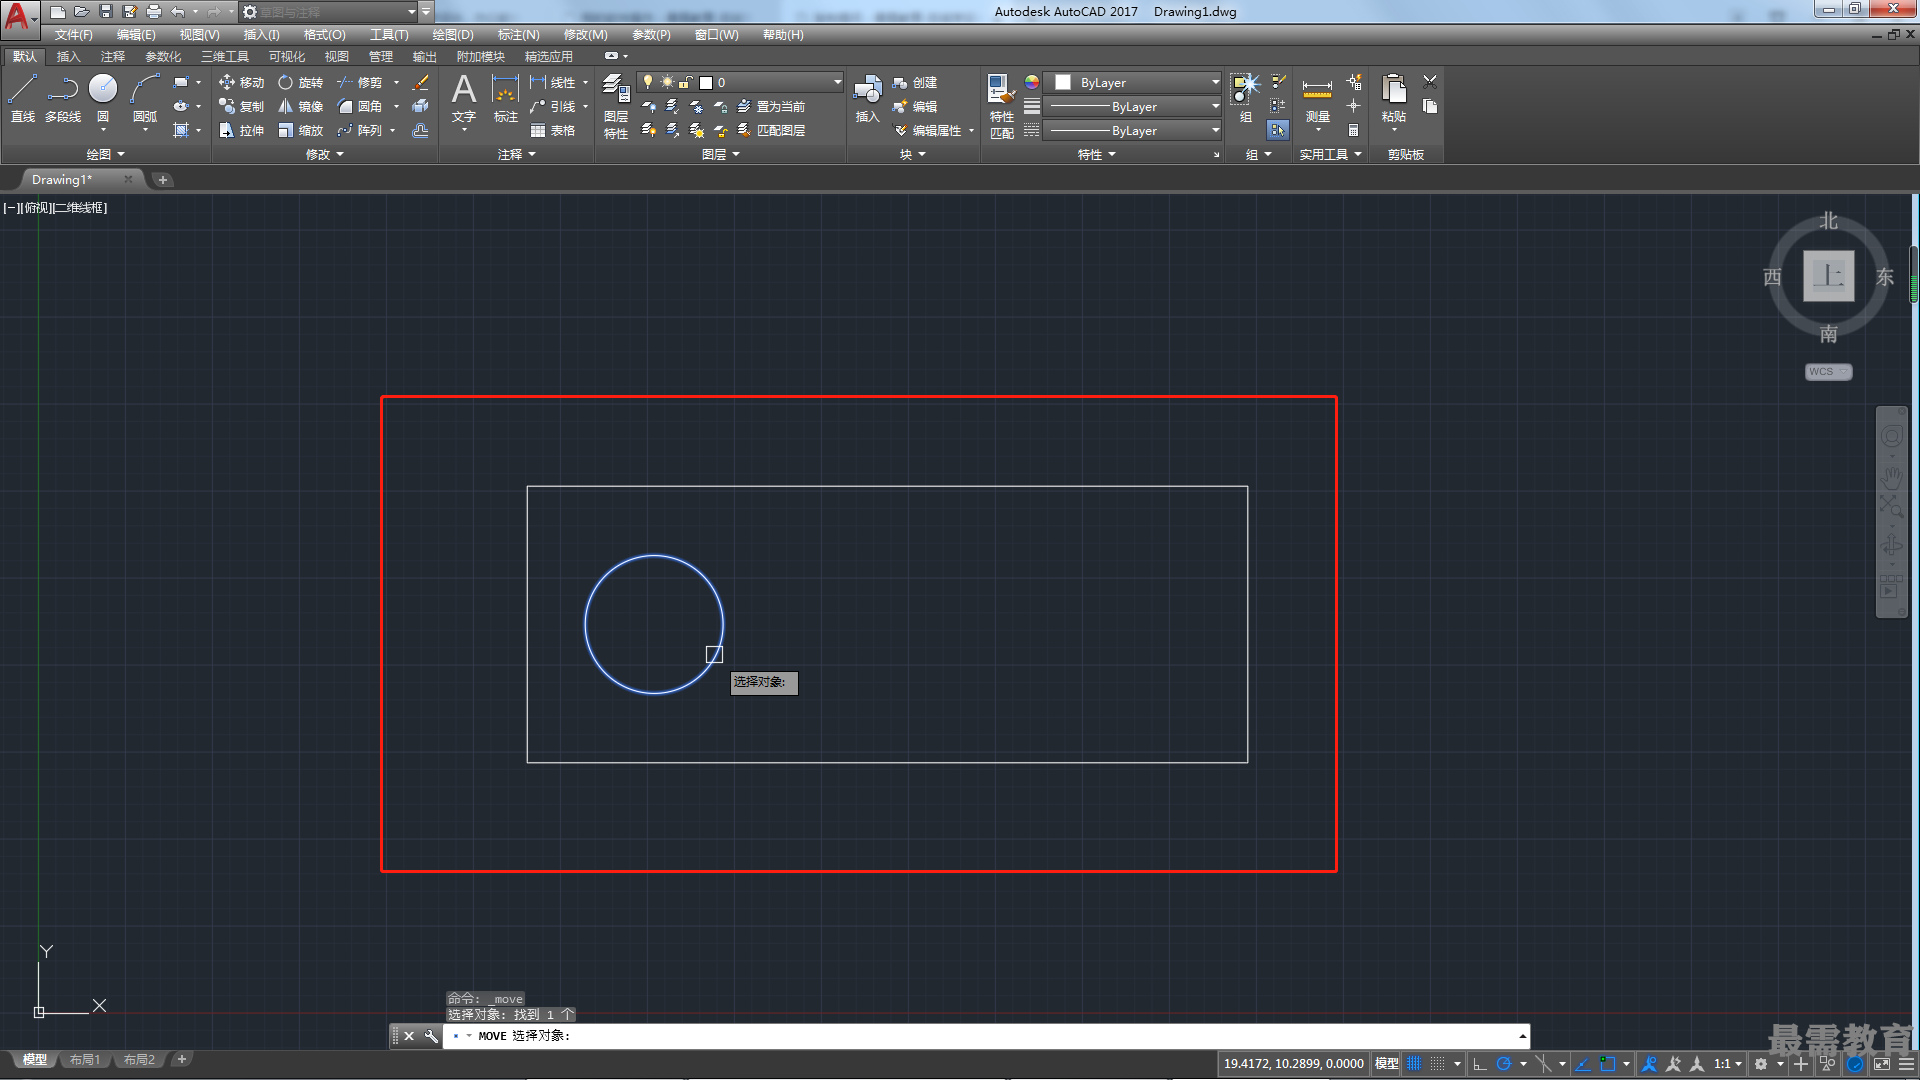
Task: Click the Save icon in quick access toolbar
Action: (106, 11)
